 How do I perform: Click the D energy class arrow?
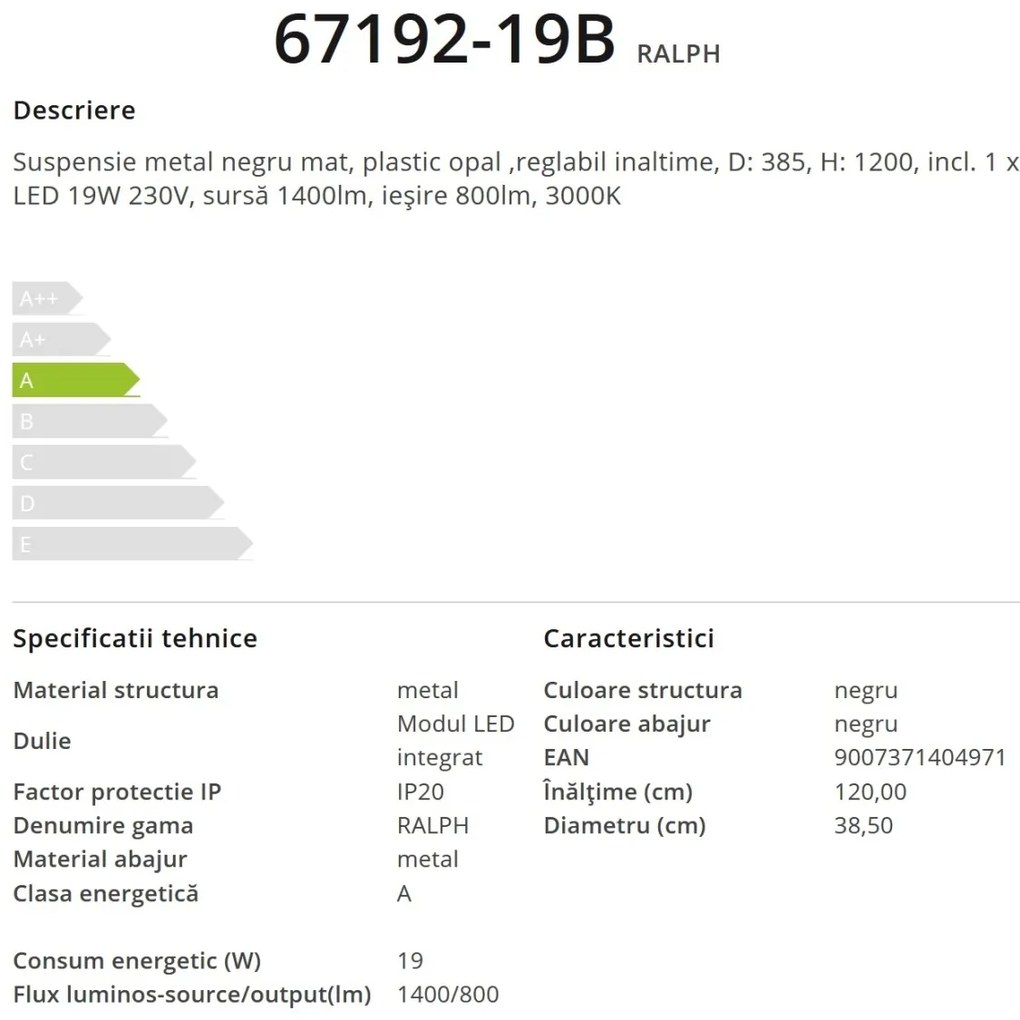click(118, 503)
